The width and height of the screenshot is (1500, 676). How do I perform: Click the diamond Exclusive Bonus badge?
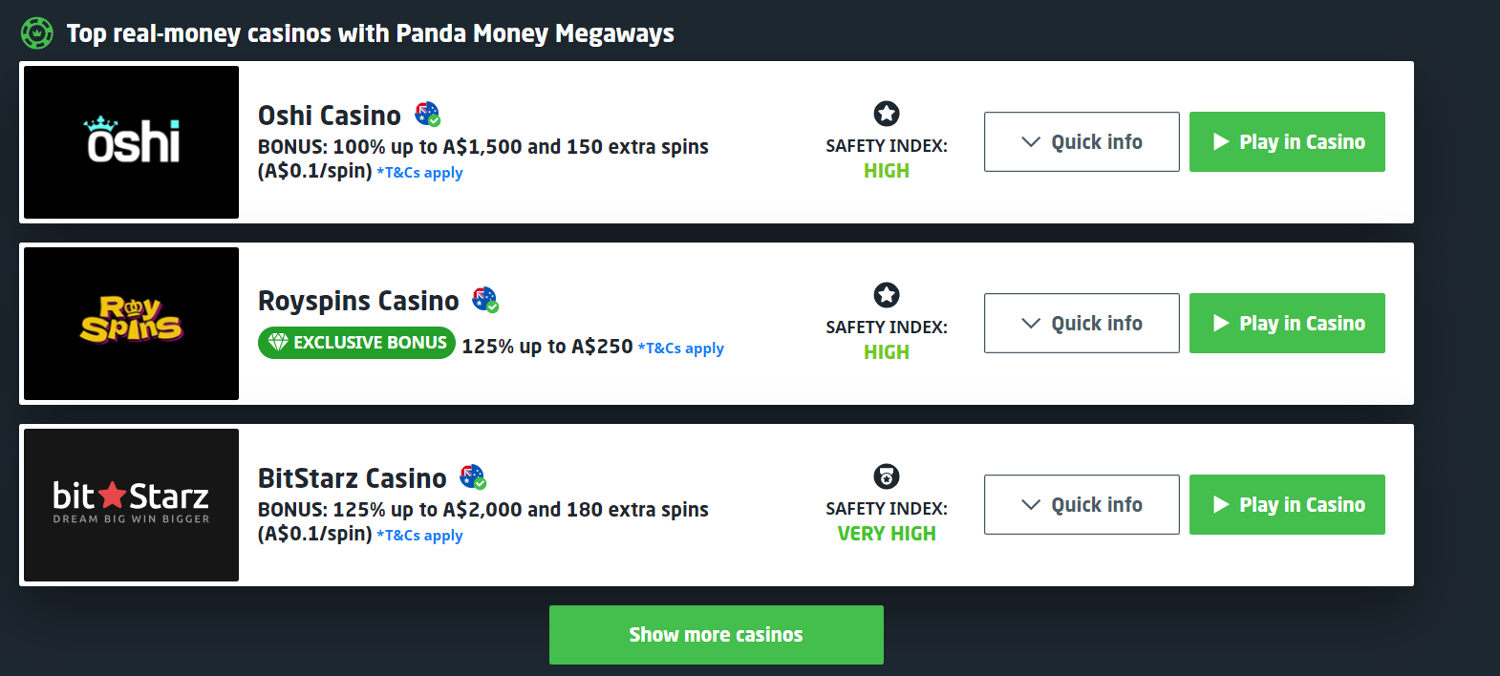pos(357,343)
